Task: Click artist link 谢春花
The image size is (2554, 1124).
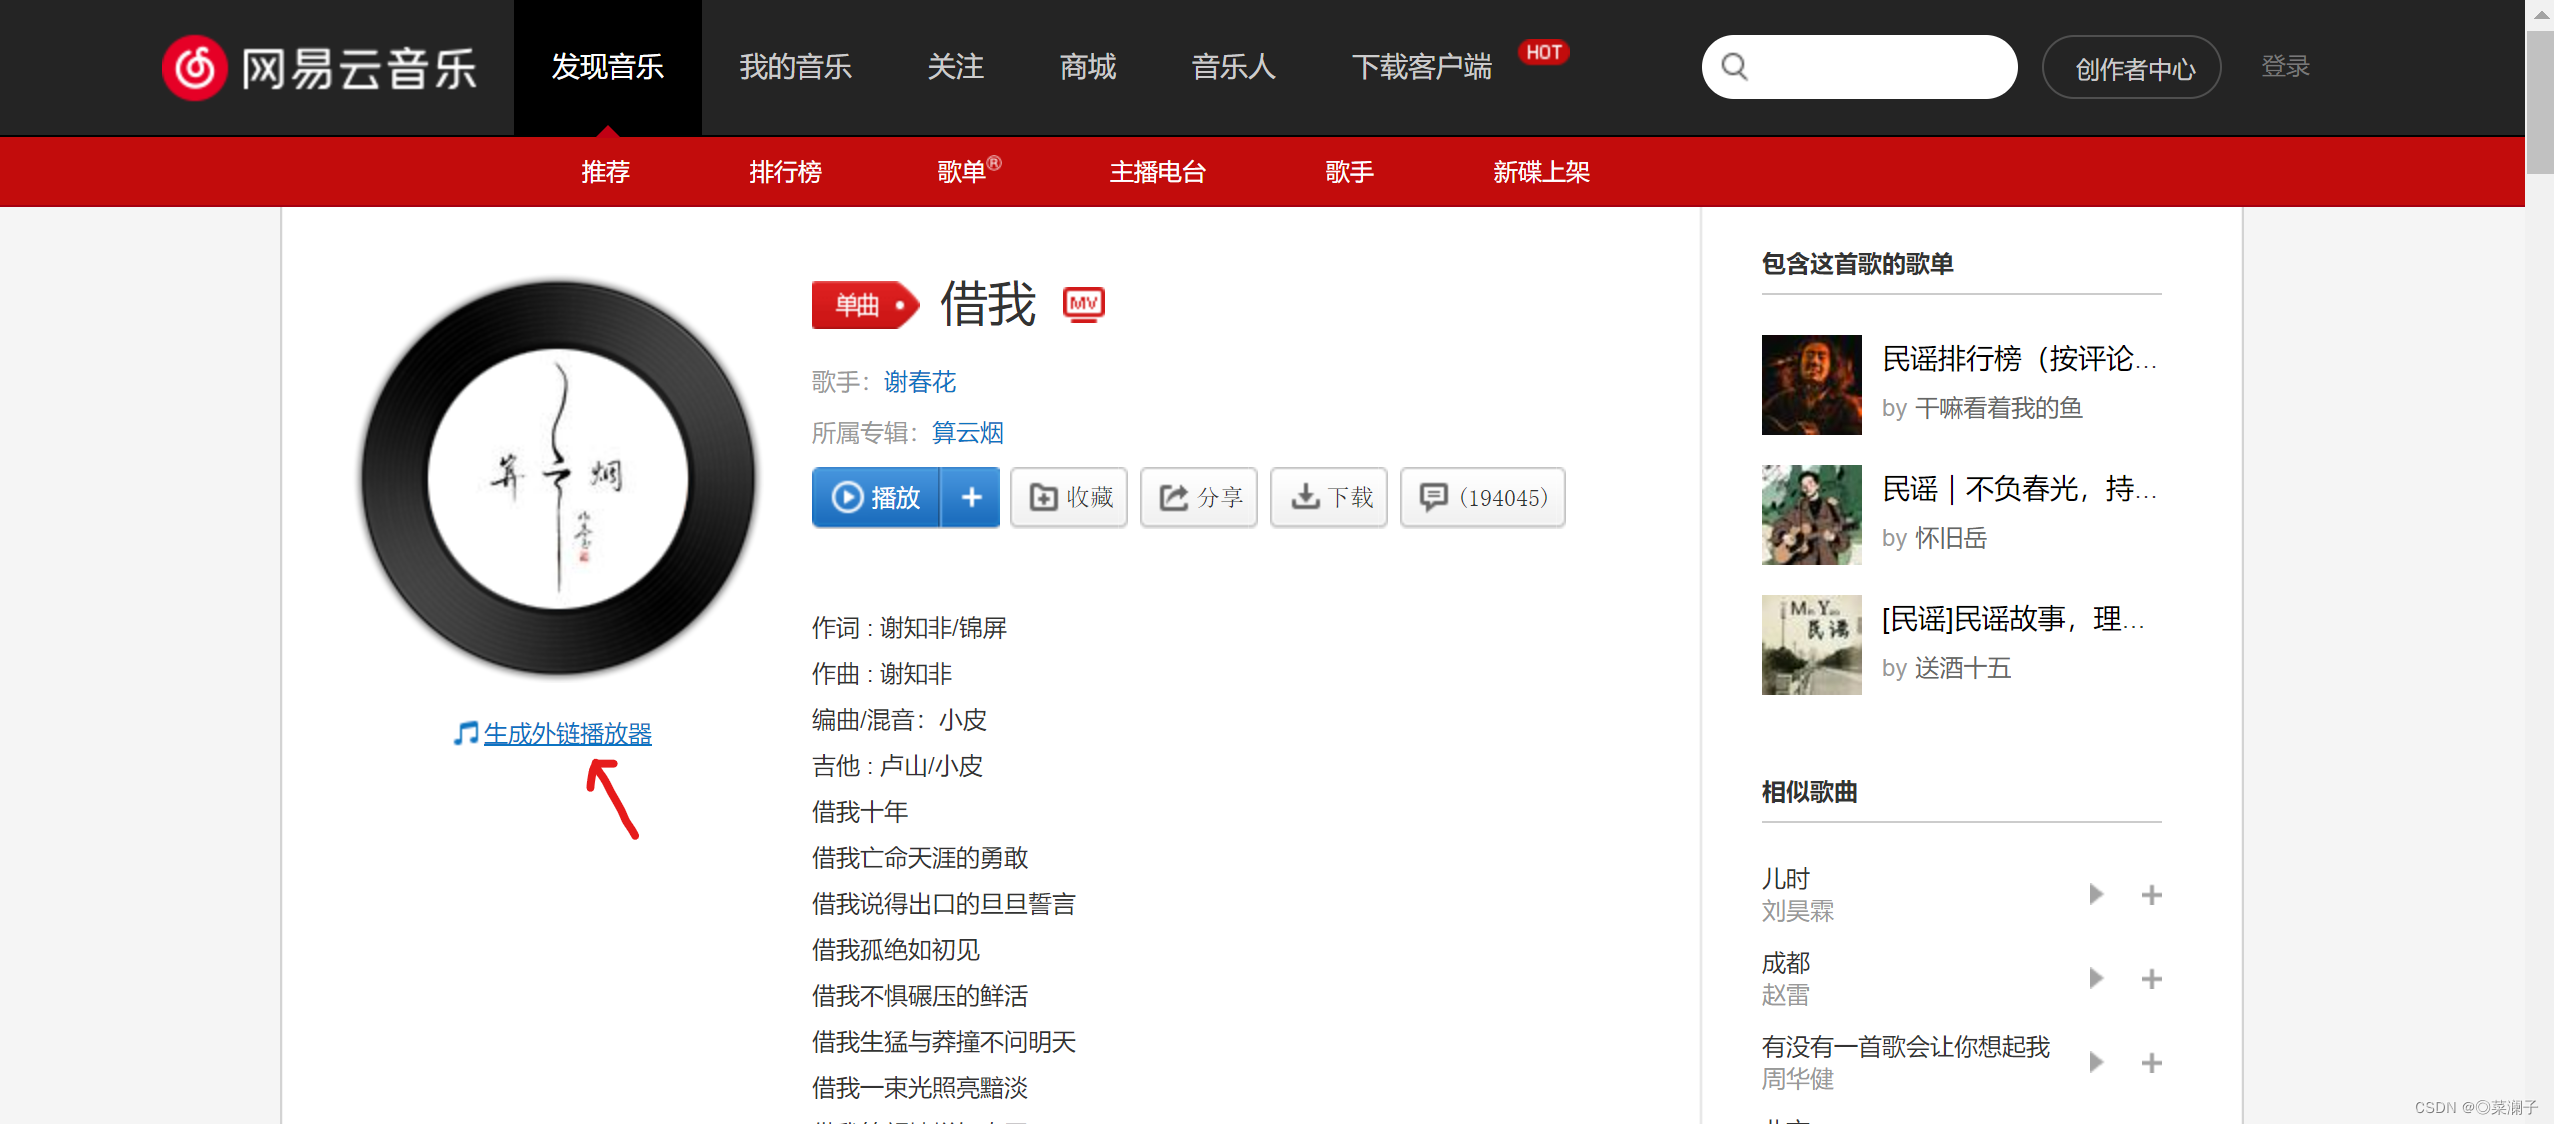Action: coord(919,382)
